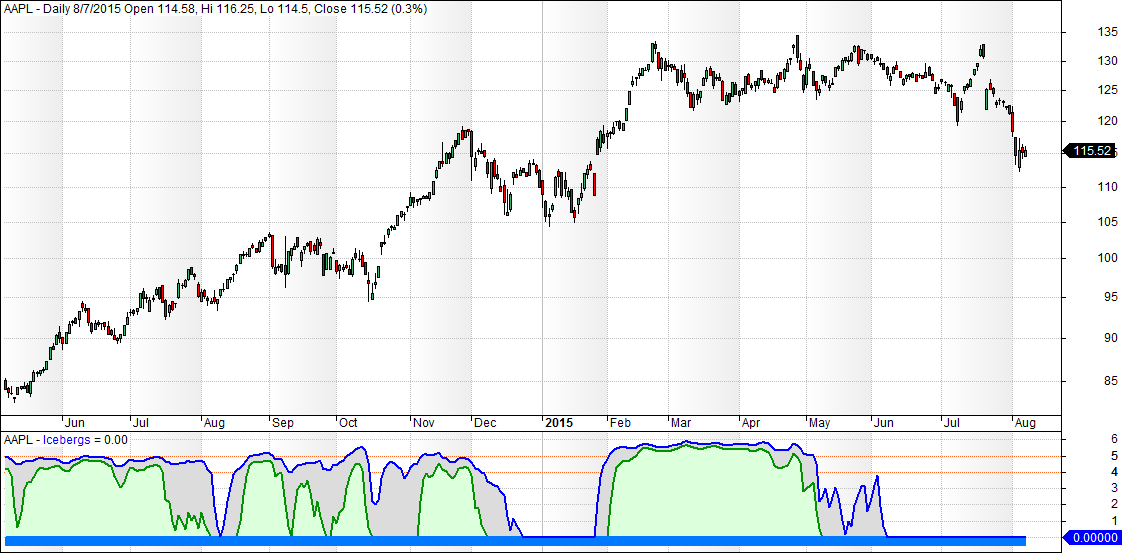This screenshot has width=1122, height=553.
Task: Select the Feb label on time axis
Action: pos(620,423)
